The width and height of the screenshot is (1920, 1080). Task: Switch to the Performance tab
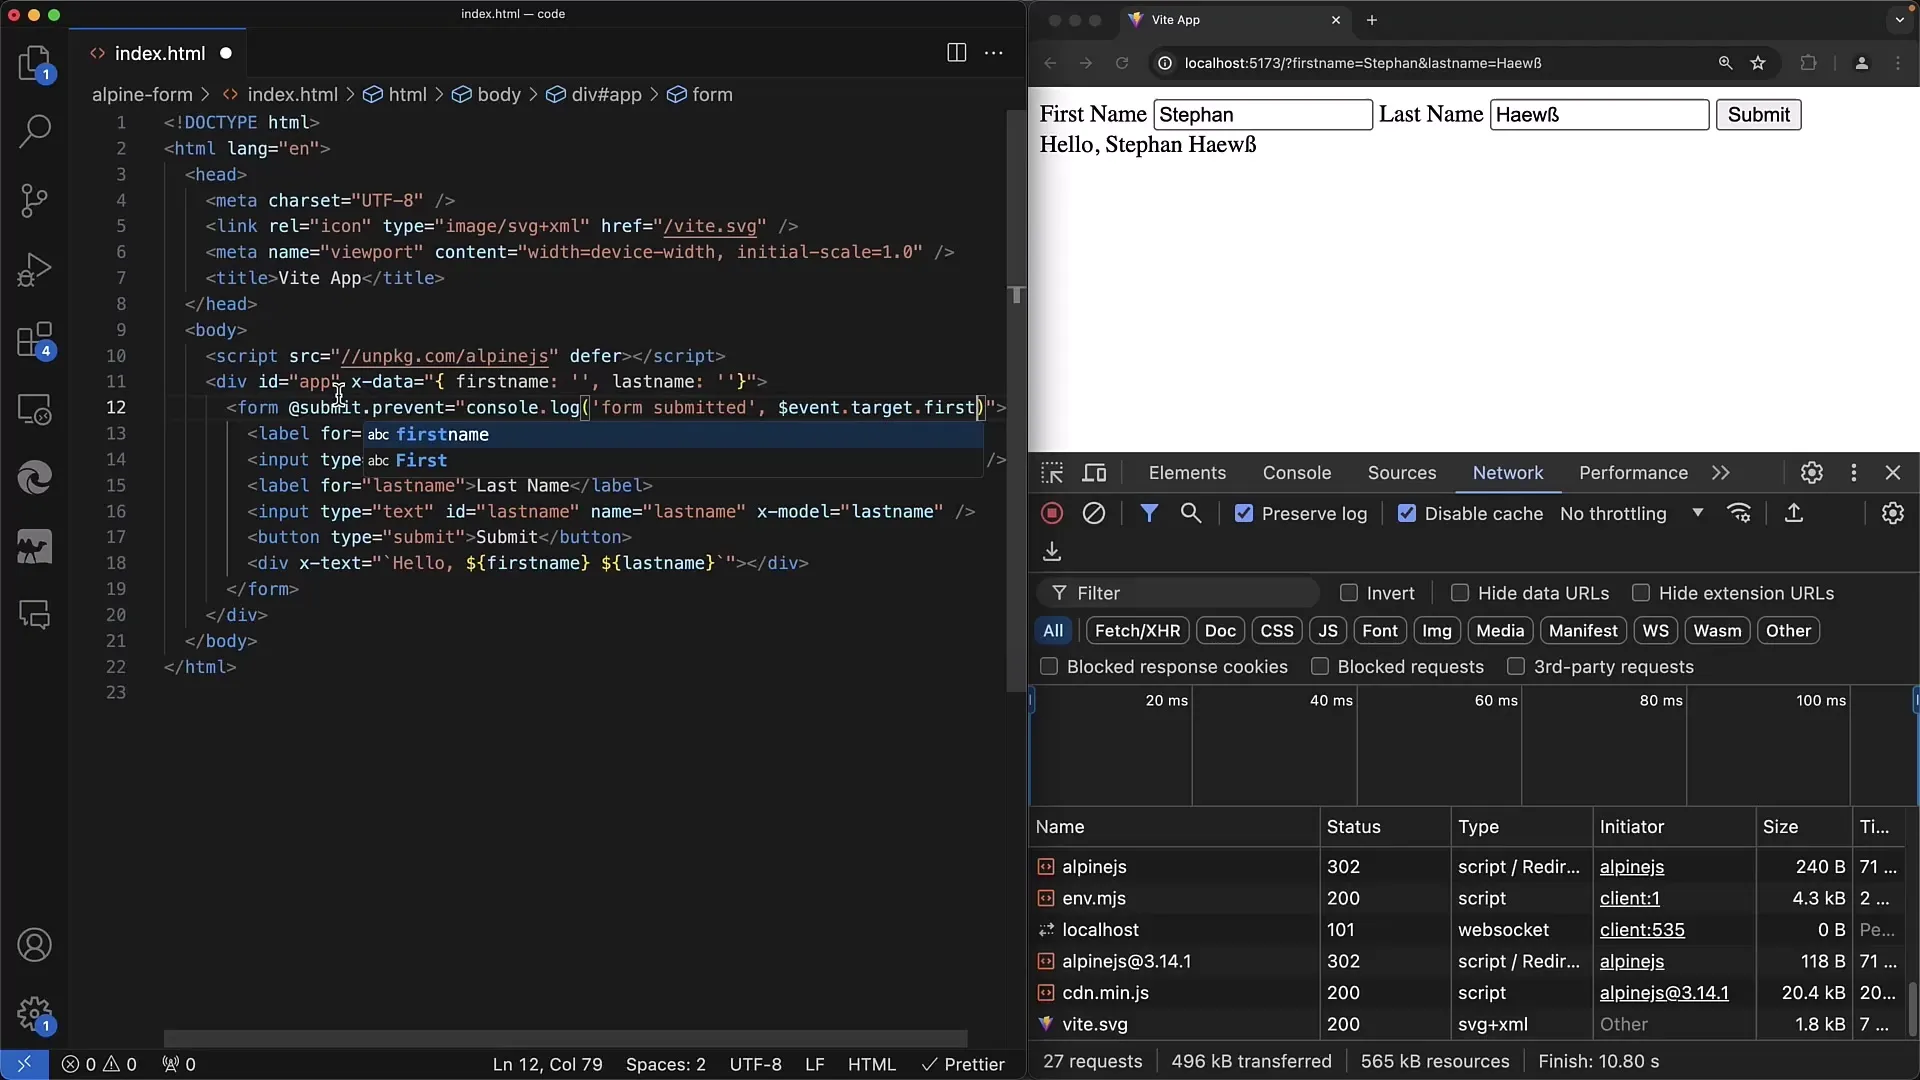[1633, 473]
